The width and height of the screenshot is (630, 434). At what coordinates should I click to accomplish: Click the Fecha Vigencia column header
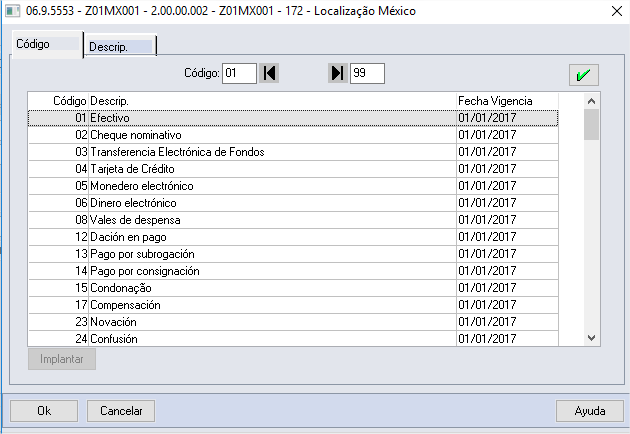tap(507, 101)
